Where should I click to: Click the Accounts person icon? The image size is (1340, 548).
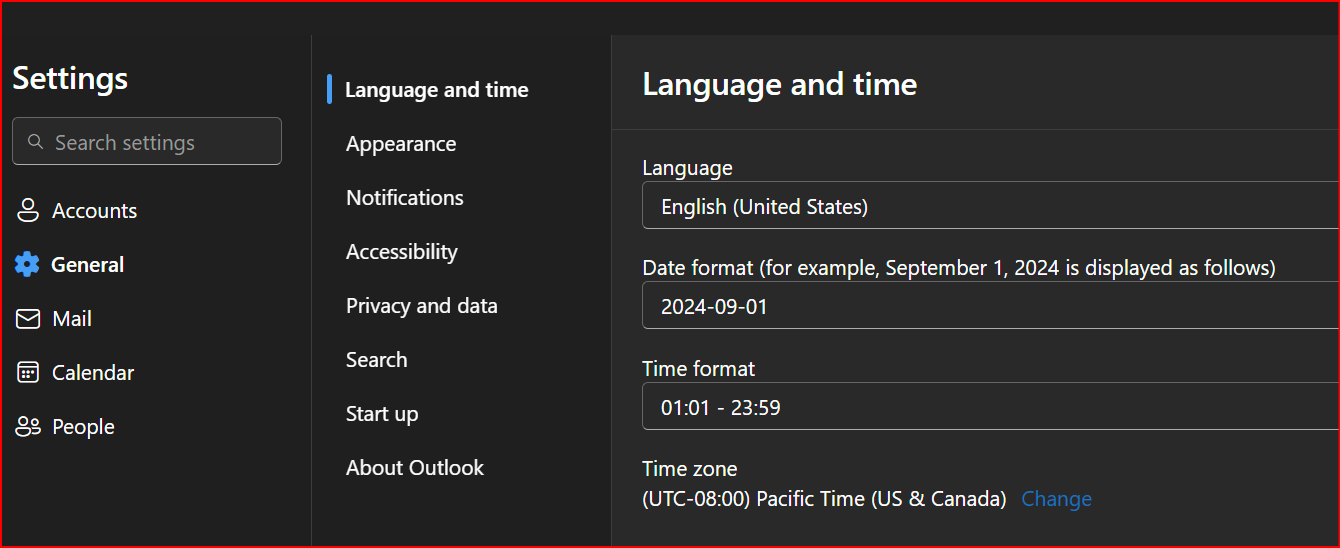tap(27, 211)
